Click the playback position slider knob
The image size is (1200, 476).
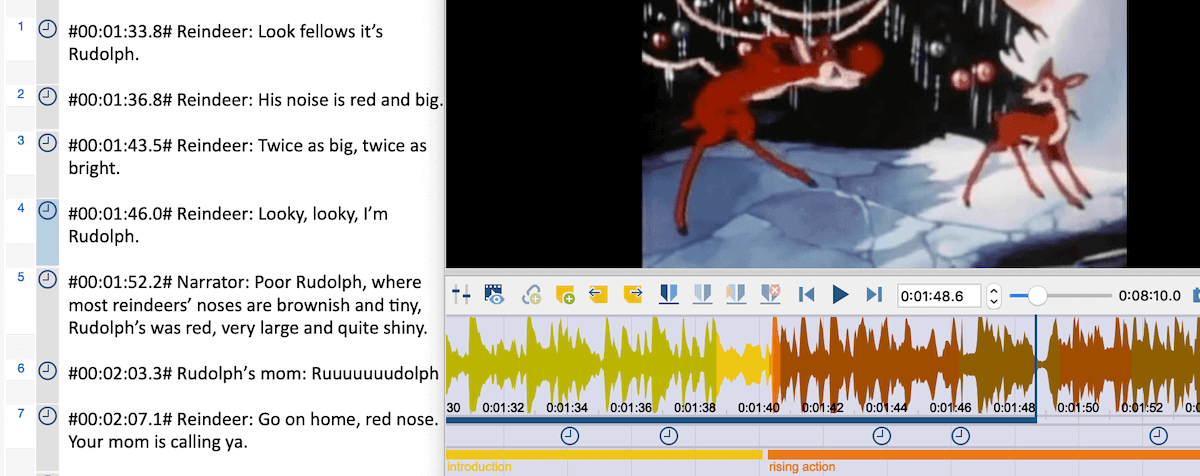(x=1037, y=295)
